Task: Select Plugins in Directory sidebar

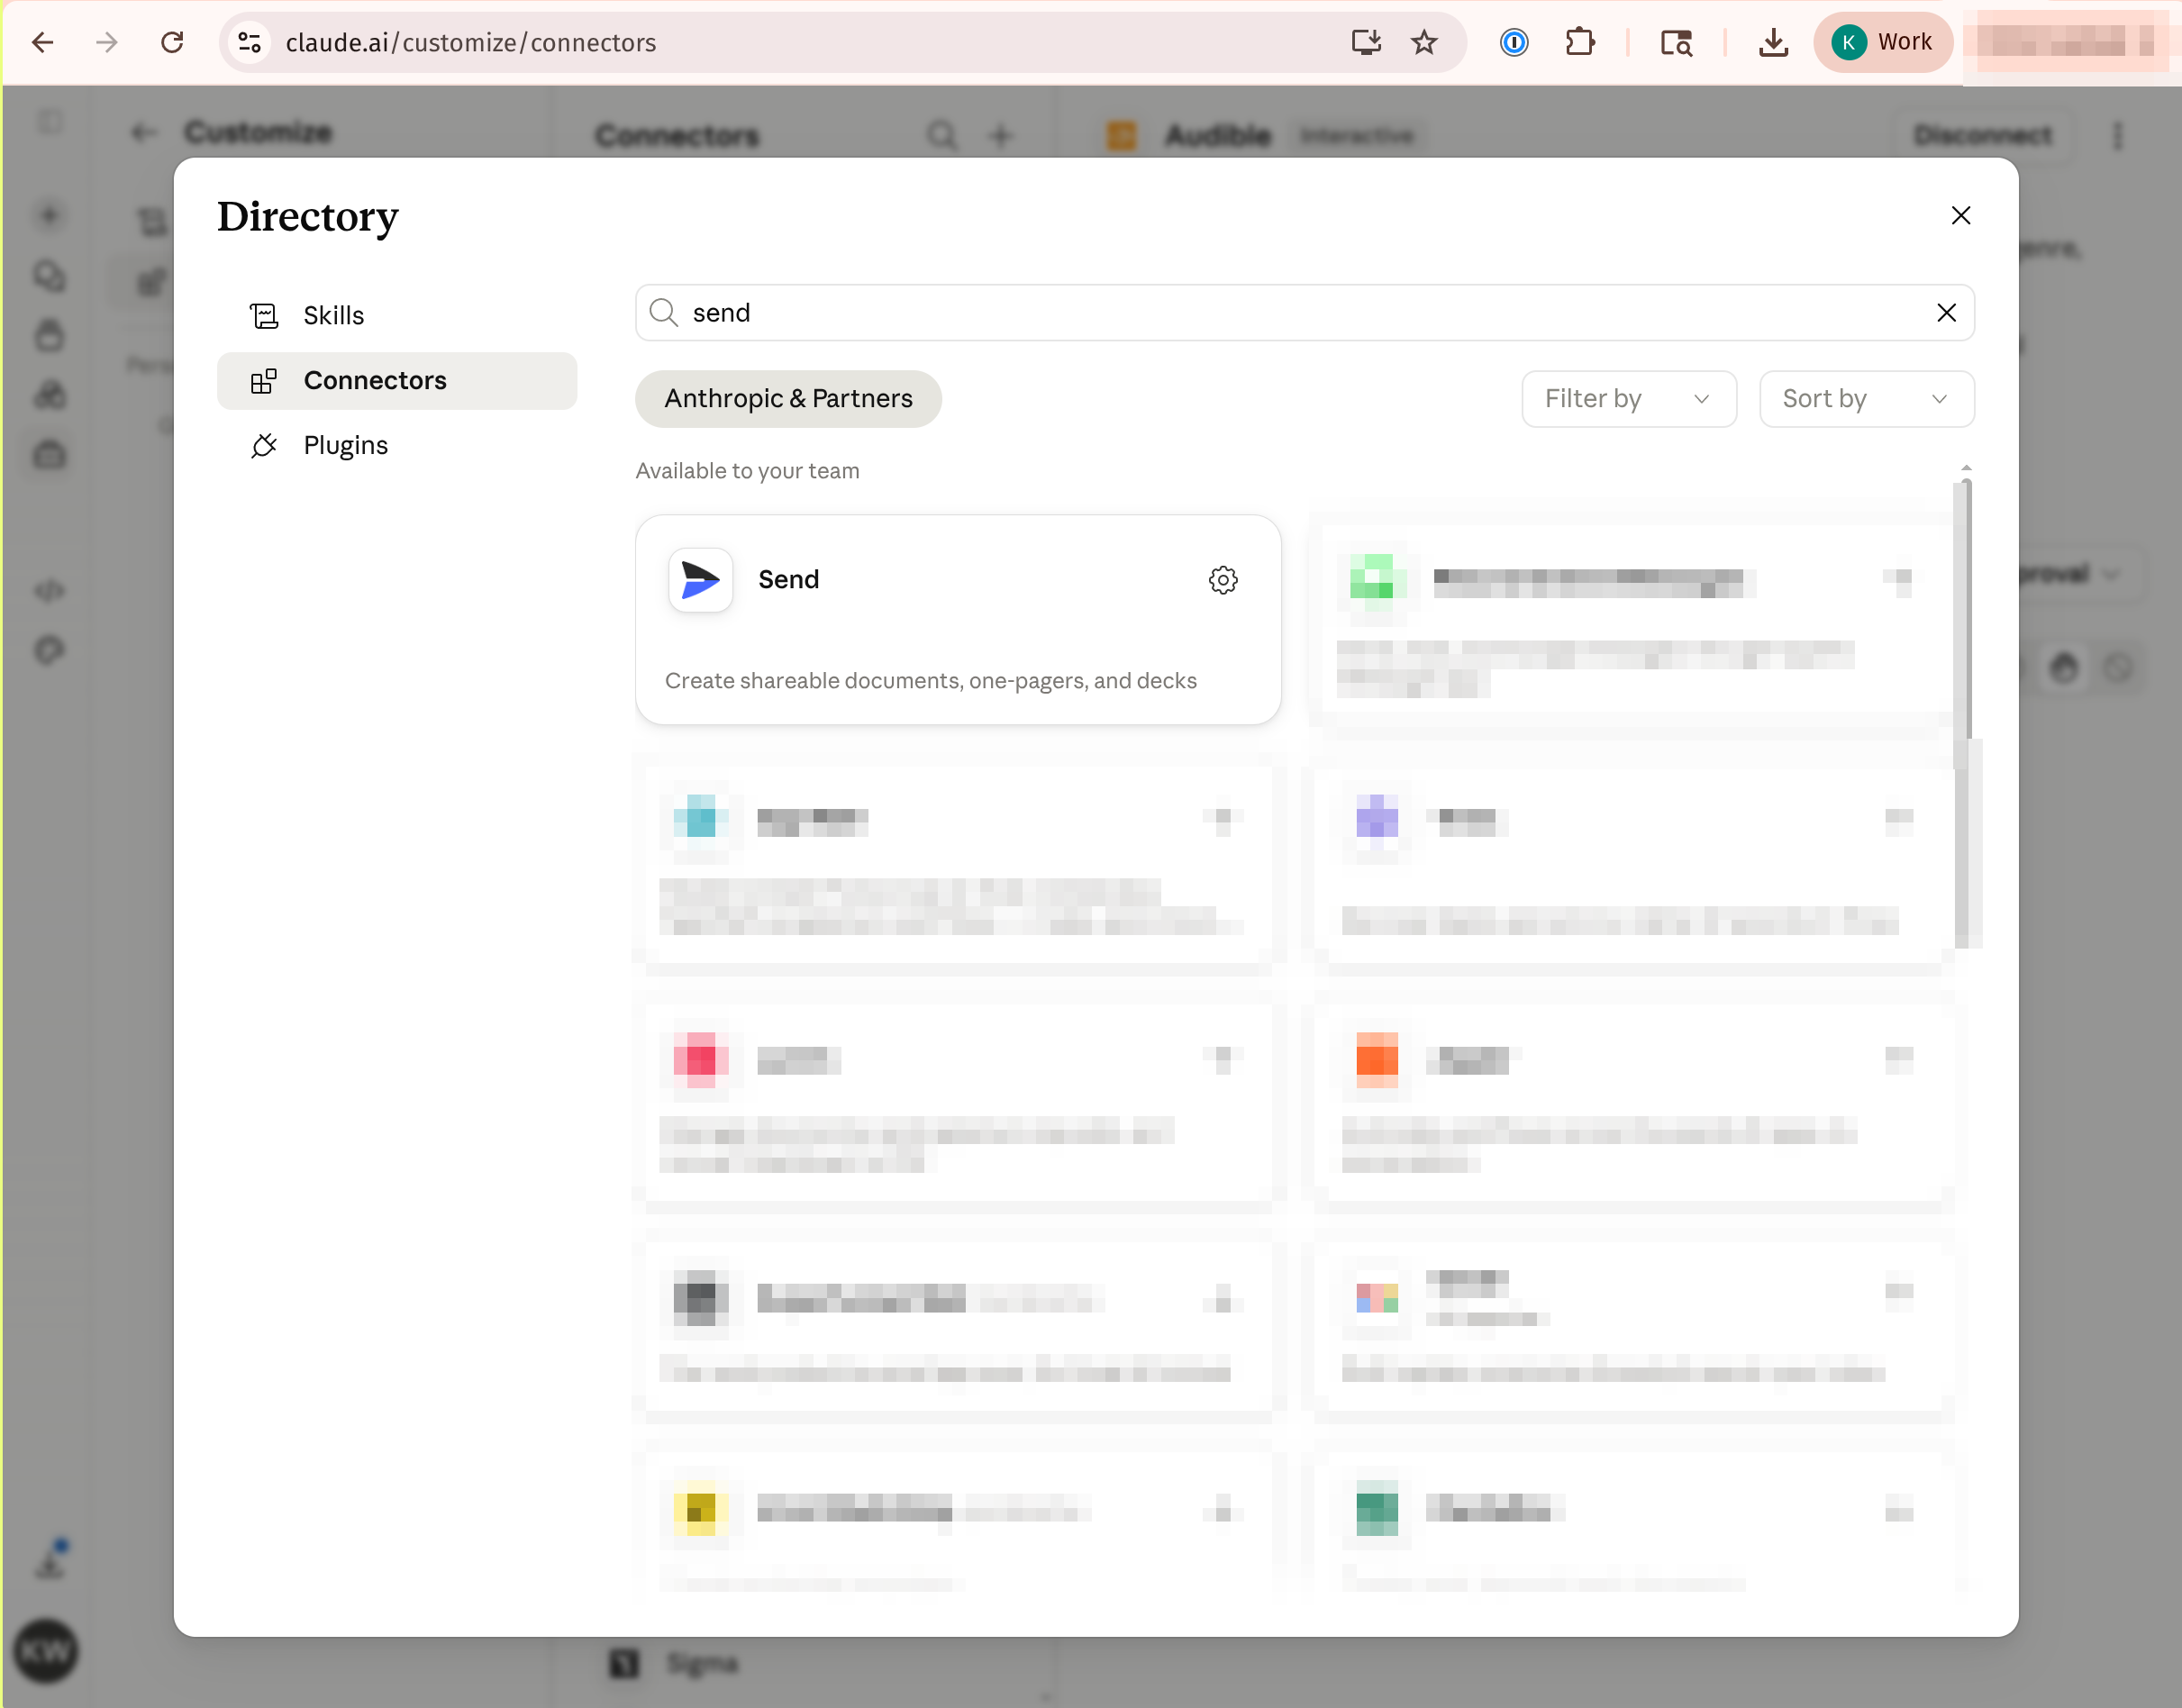Action: [x=397, y=446]
